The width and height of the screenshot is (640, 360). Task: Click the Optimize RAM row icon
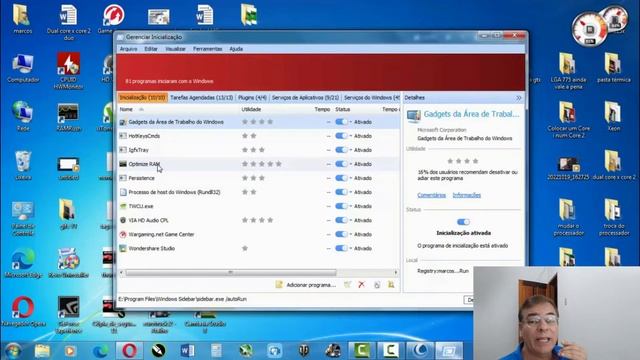tap(123, 164)
